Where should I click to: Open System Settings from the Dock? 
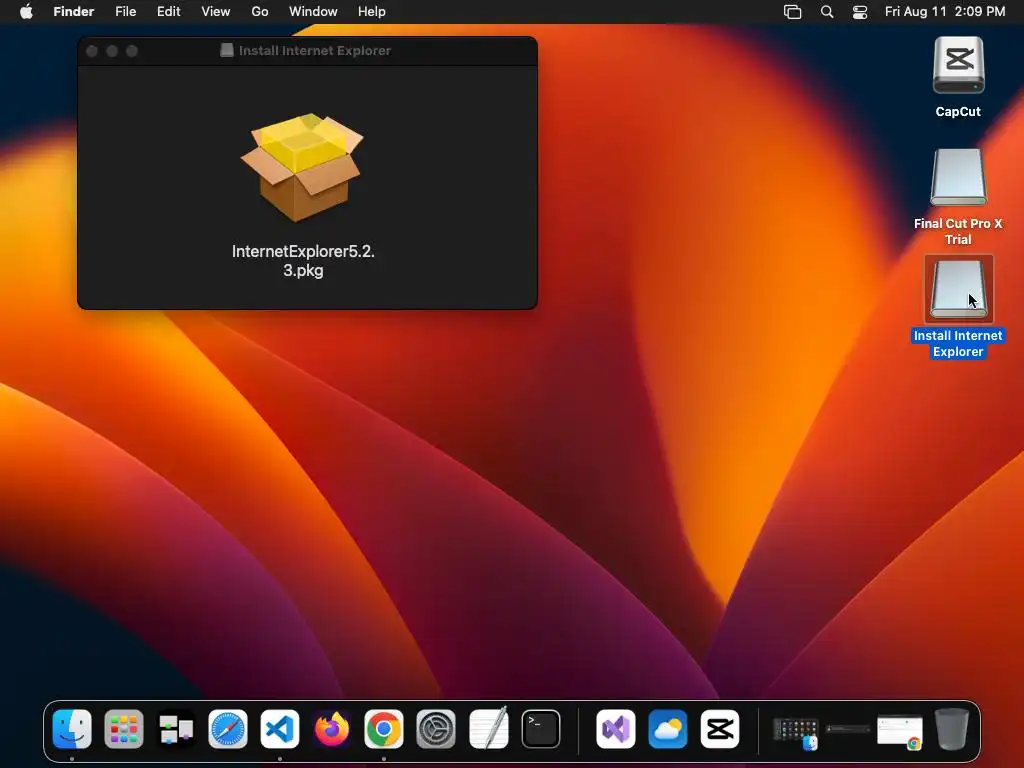click(436, 729)
